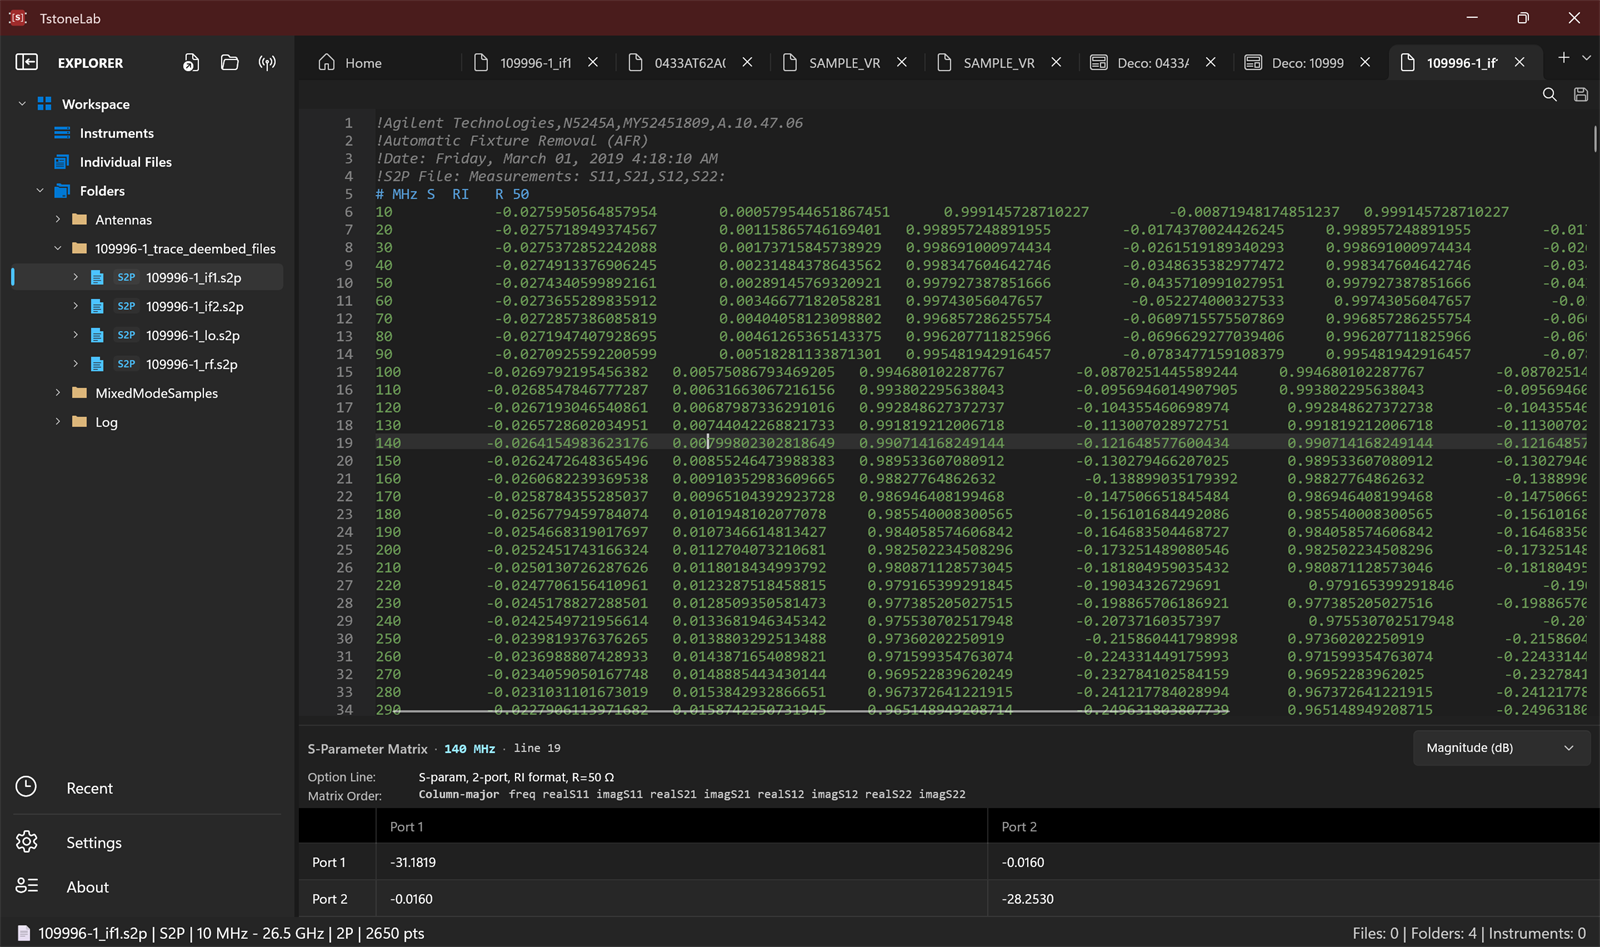The width and height of the screenshot is (1600, 947).
Task: Click the Antennas folder icon
Action: pyautogui.click(x=80, y=220)
